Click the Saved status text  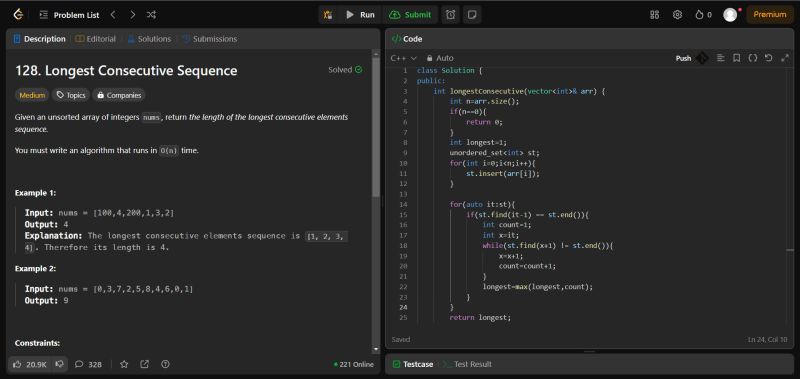[x=401, y=339]
